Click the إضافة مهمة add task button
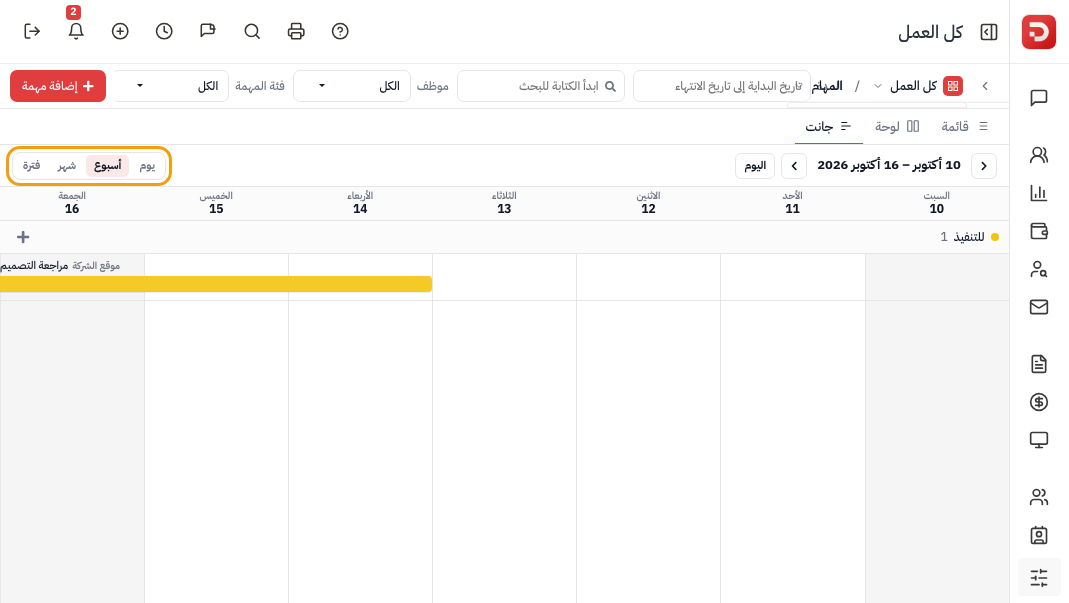The width and height of the screenshot is (1069, 603). click(58, 86)
